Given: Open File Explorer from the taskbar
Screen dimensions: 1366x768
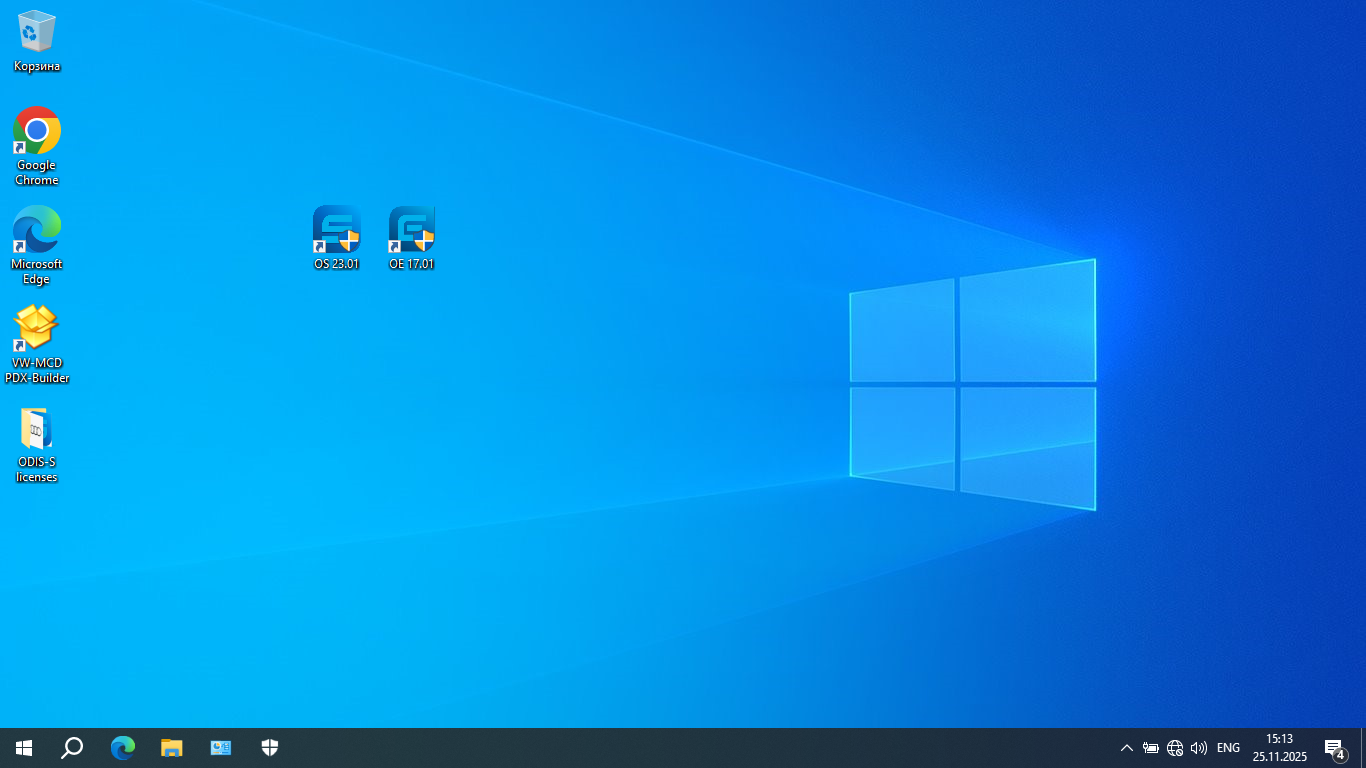Looking at the screenshot, I should tap(172, 747).
